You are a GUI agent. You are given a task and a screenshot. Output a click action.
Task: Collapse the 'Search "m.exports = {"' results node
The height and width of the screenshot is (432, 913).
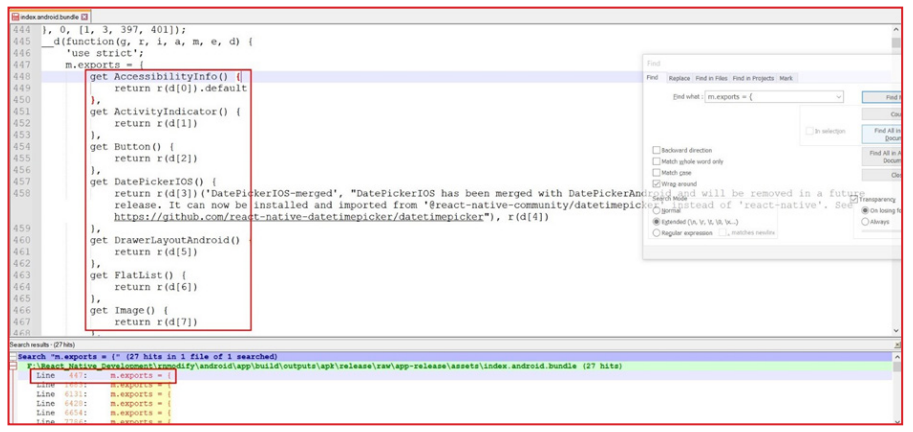(x=13, y=356)
